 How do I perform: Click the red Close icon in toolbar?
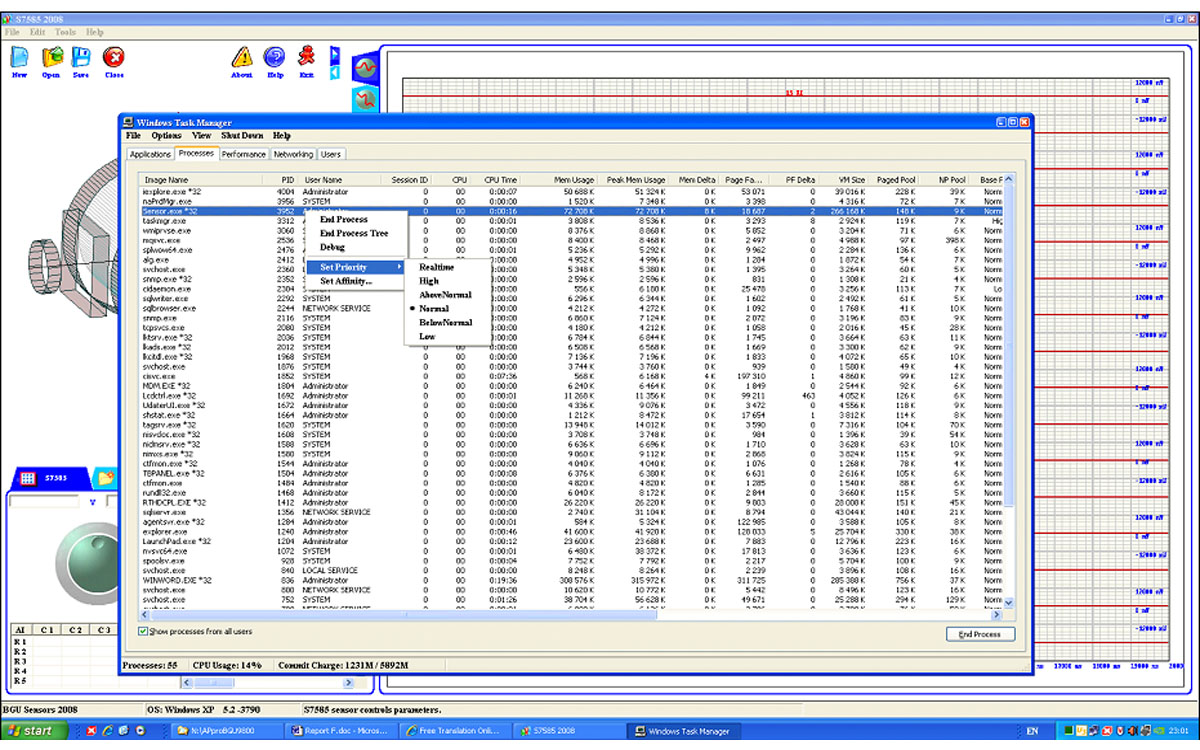114,58
